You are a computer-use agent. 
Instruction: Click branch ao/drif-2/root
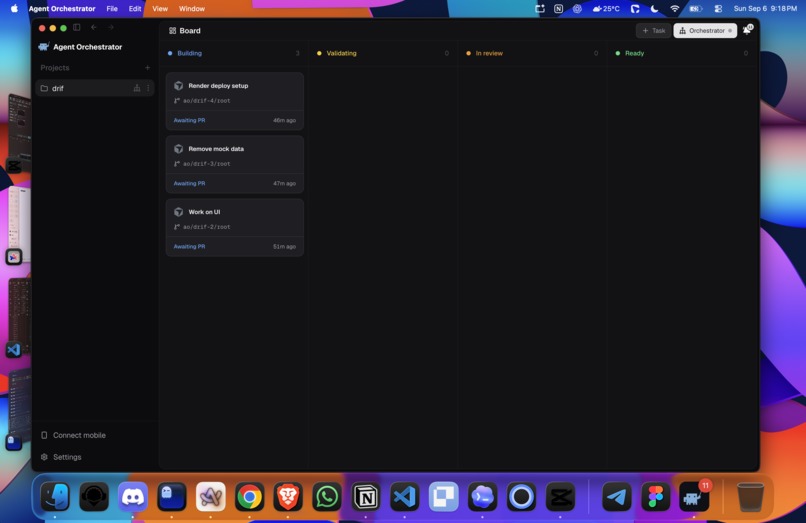pyautogui.click(x=207, y=227)
